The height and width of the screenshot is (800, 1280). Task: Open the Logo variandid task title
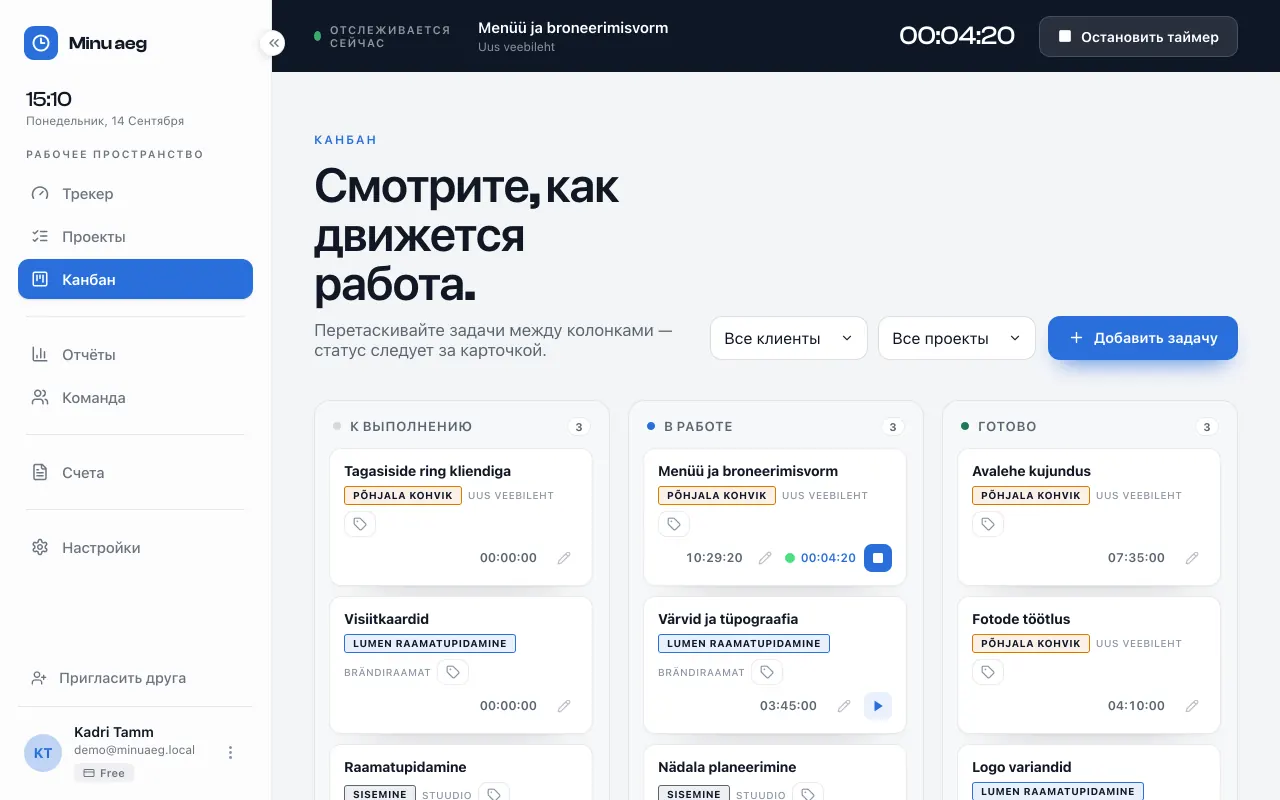pos(1021,767)
